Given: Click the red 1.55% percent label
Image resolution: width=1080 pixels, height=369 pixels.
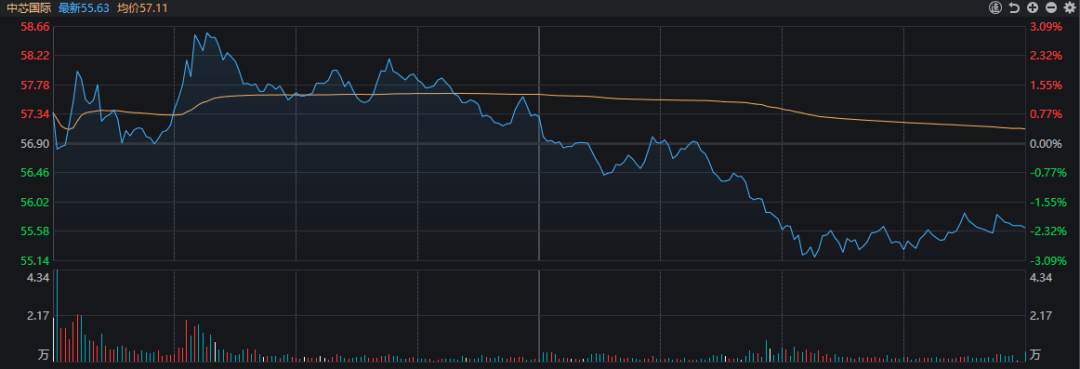Looking at the screenshot, I should [x=1046, y=85].
